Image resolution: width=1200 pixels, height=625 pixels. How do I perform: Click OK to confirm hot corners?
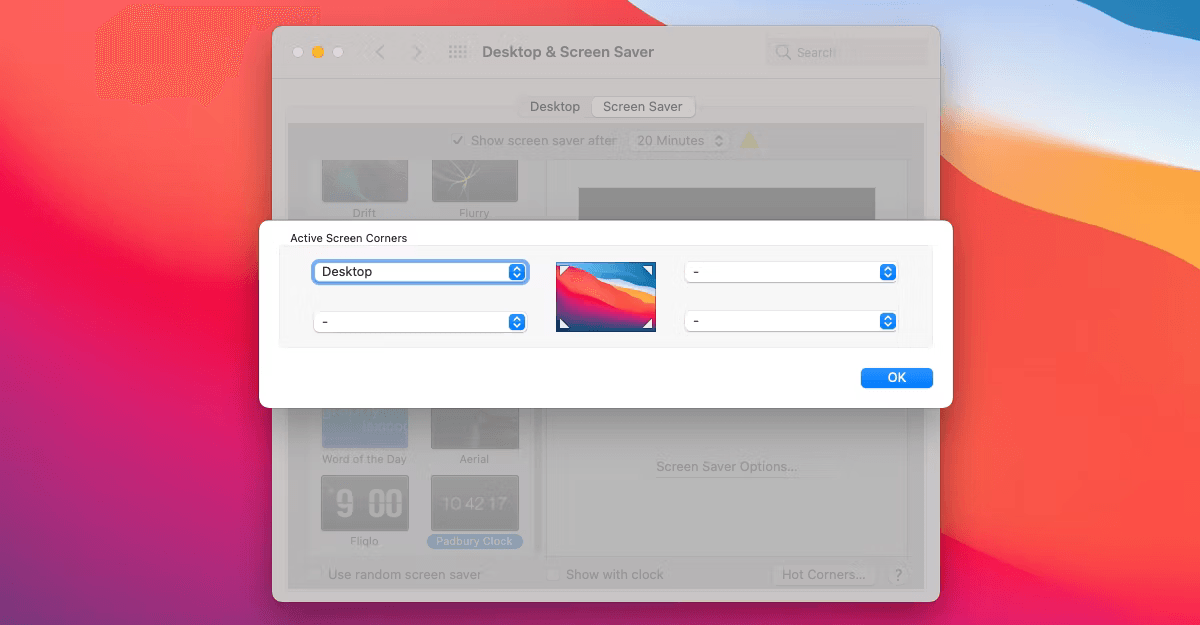(x=896, y=377)
